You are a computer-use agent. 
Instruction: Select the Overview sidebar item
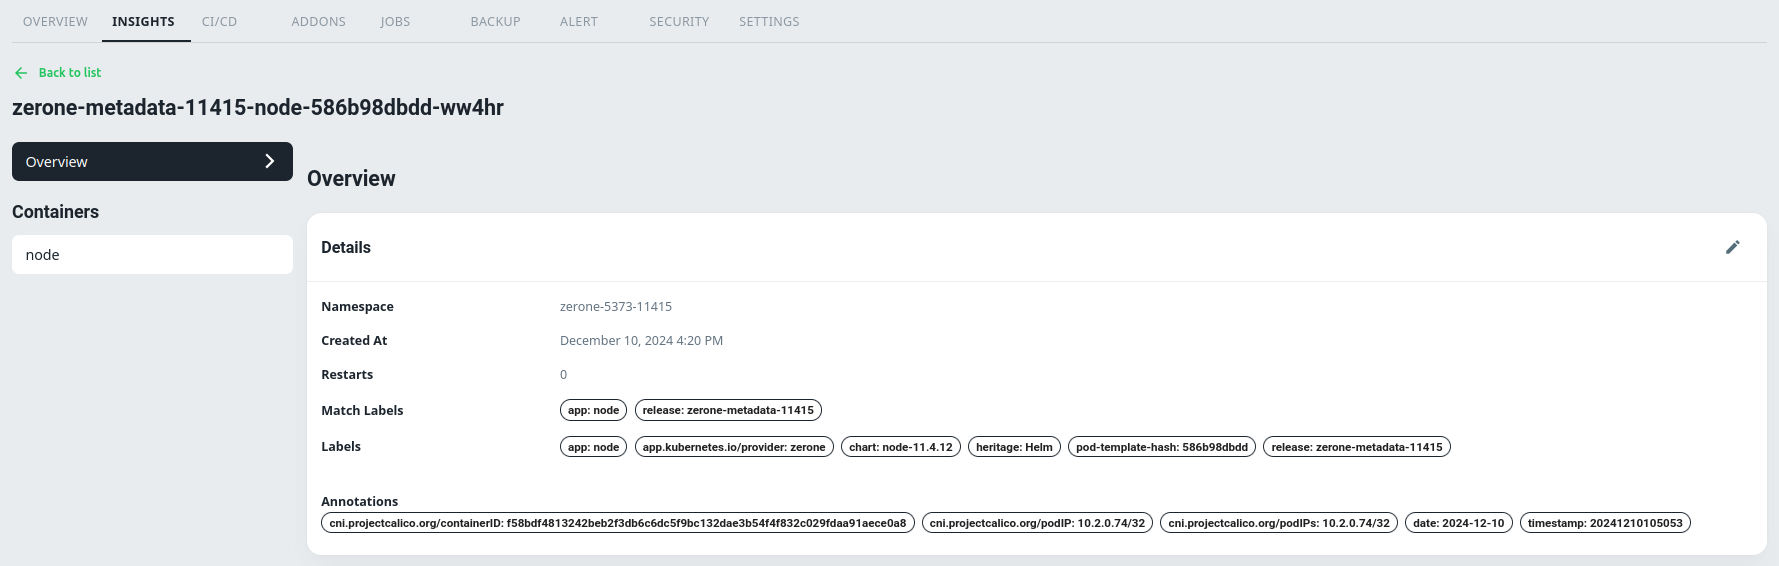click(152, 161)
